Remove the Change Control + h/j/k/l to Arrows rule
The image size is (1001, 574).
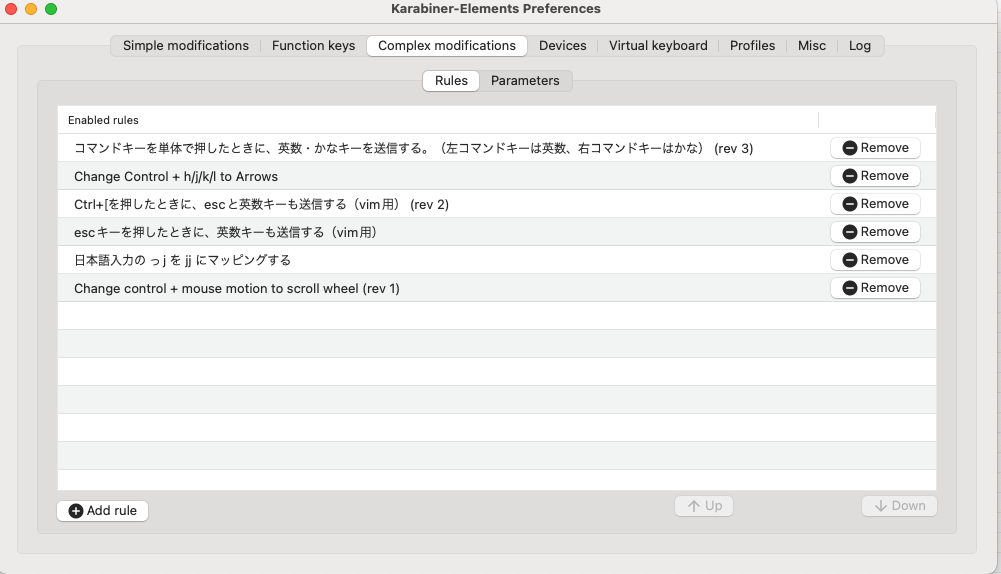(875, 176)
